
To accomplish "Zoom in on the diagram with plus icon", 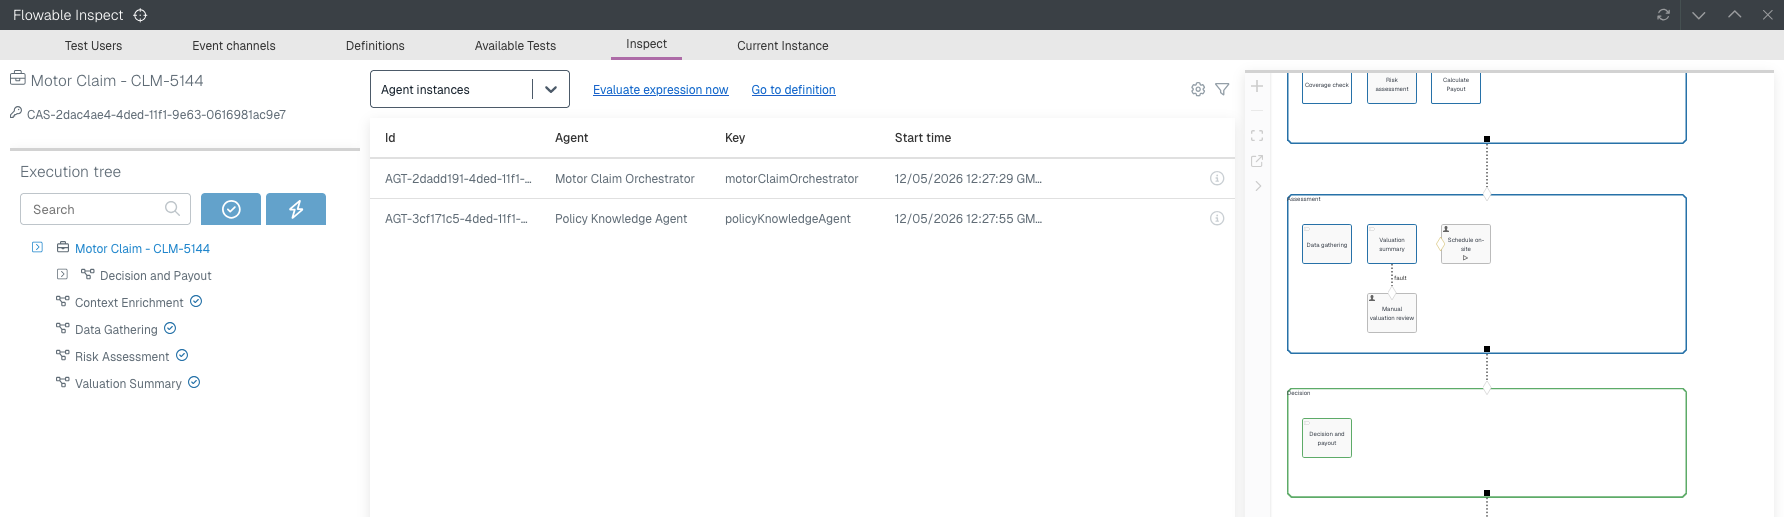I will [1257, 86].
